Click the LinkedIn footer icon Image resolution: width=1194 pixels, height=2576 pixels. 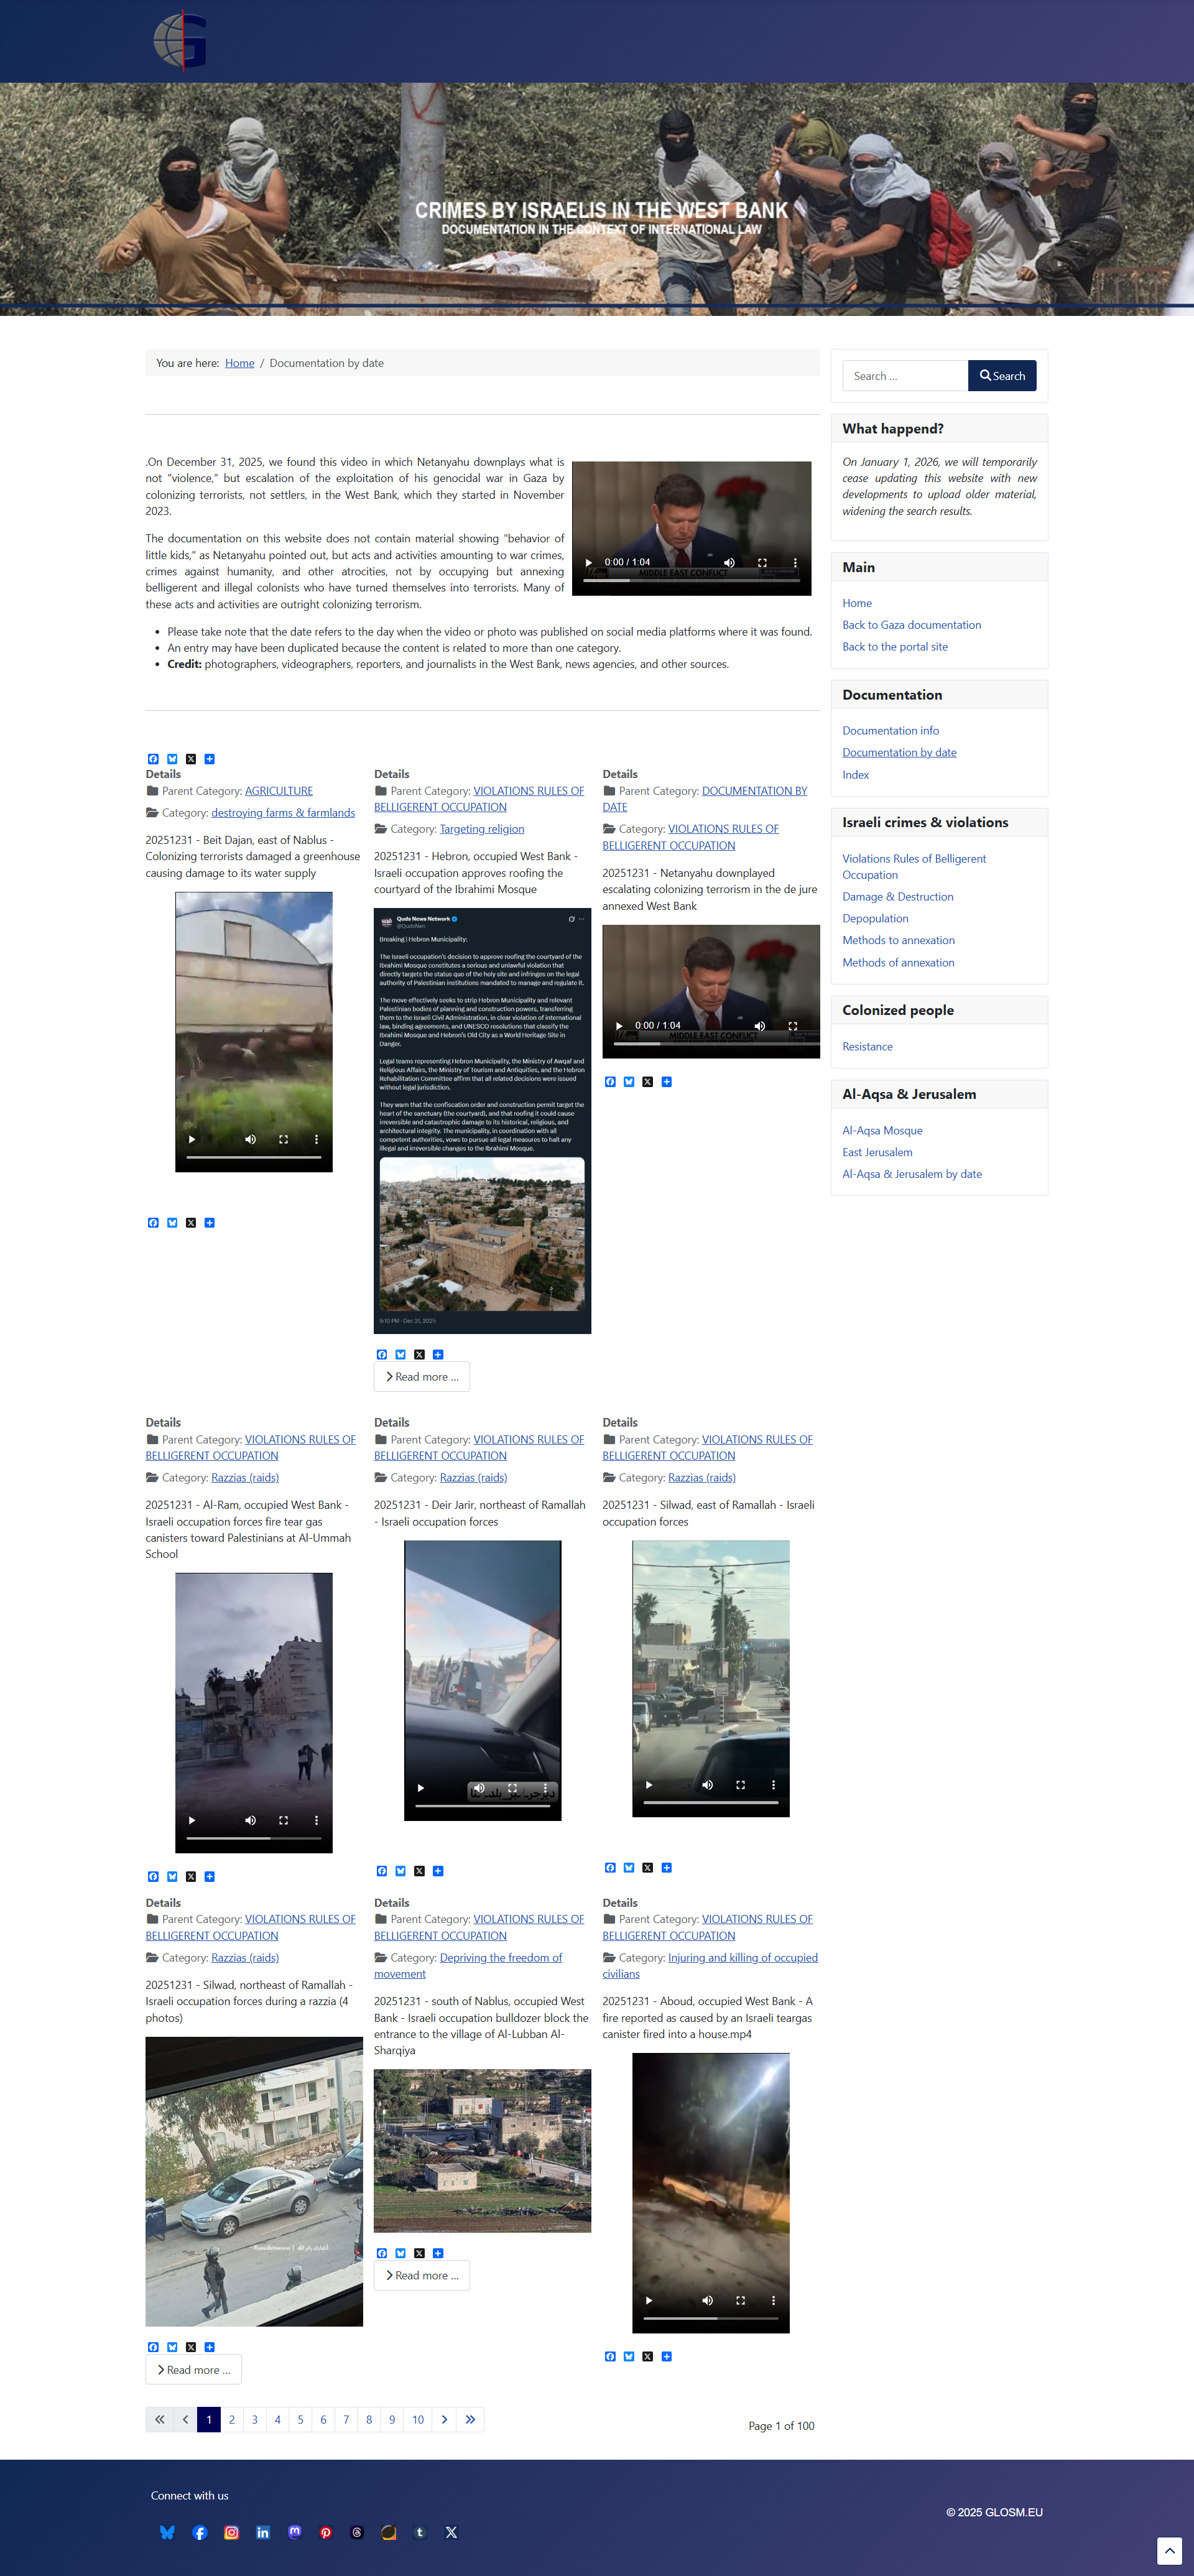pyautogui.click(x=262, y=2532)
